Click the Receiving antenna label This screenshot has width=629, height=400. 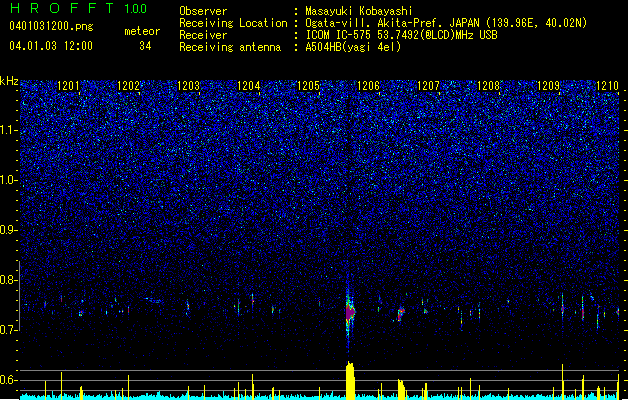point(230,47)
